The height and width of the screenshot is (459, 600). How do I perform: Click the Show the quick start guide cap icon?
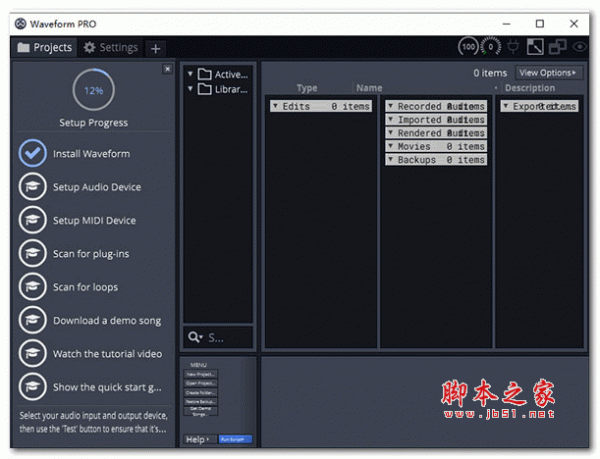(33, 387)
